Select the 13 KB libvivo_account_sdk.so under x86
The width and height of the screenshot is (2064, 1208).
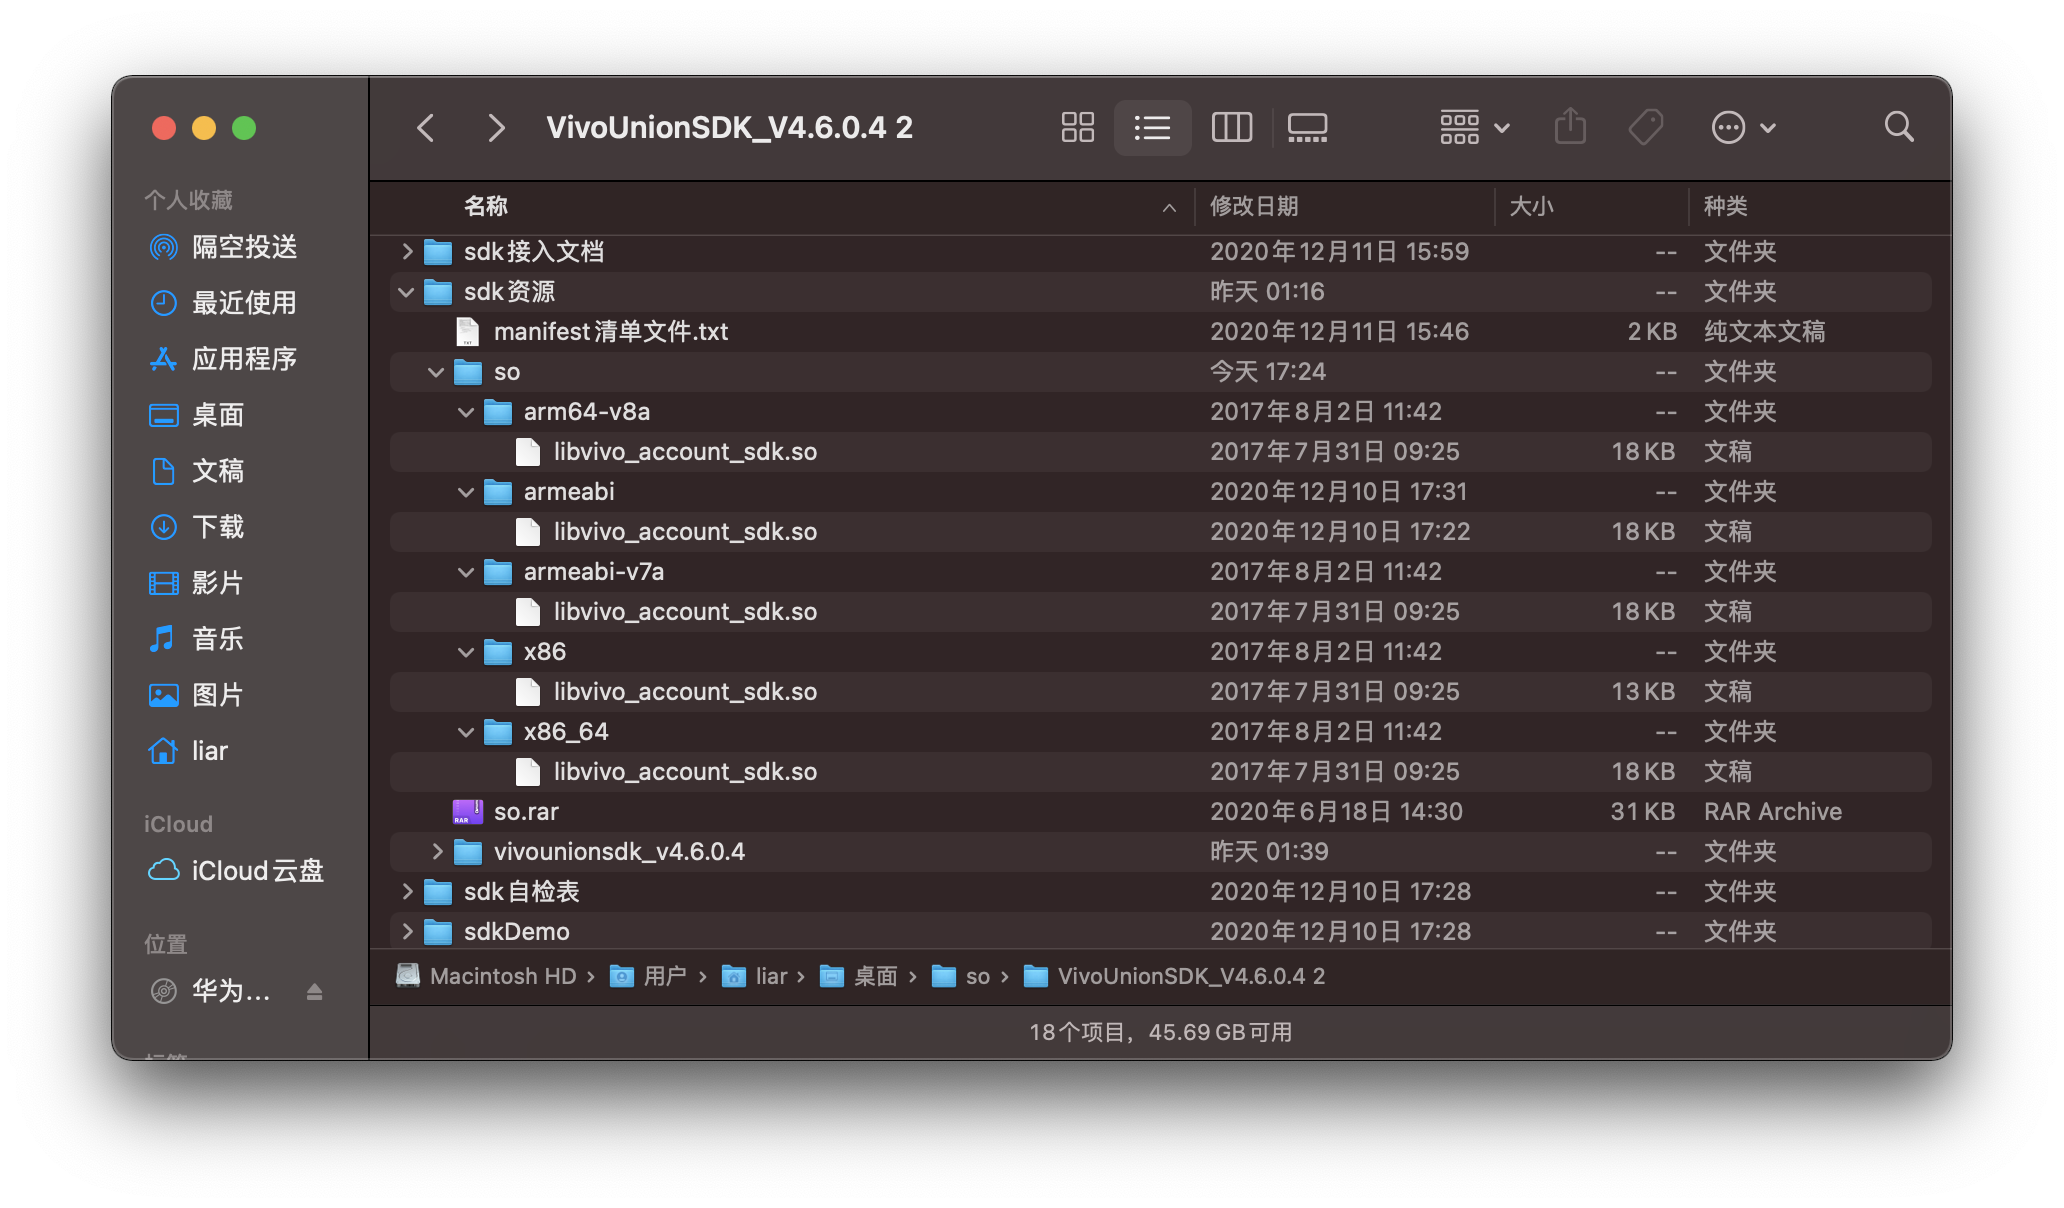click(1160, 692)
